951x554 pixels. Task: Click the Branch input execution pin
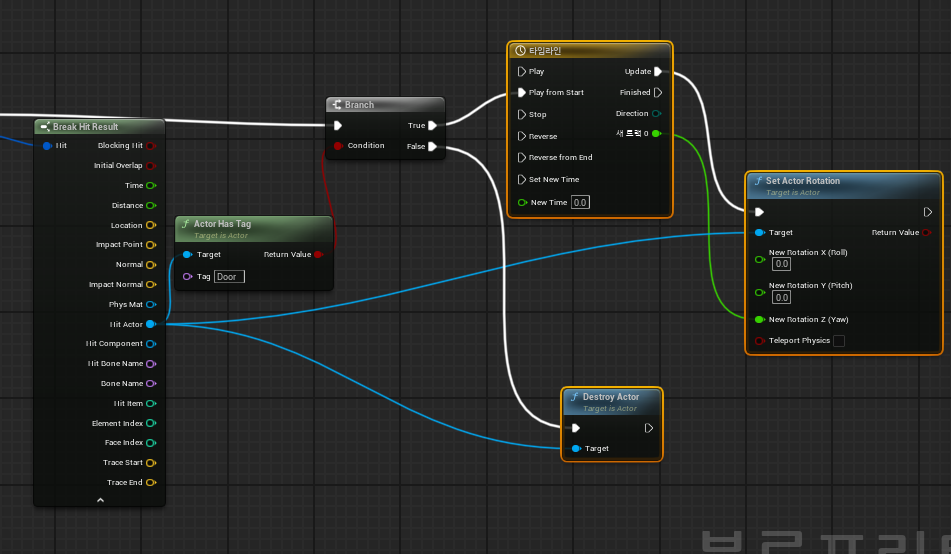pyautogui.click(x=338, y=126)
